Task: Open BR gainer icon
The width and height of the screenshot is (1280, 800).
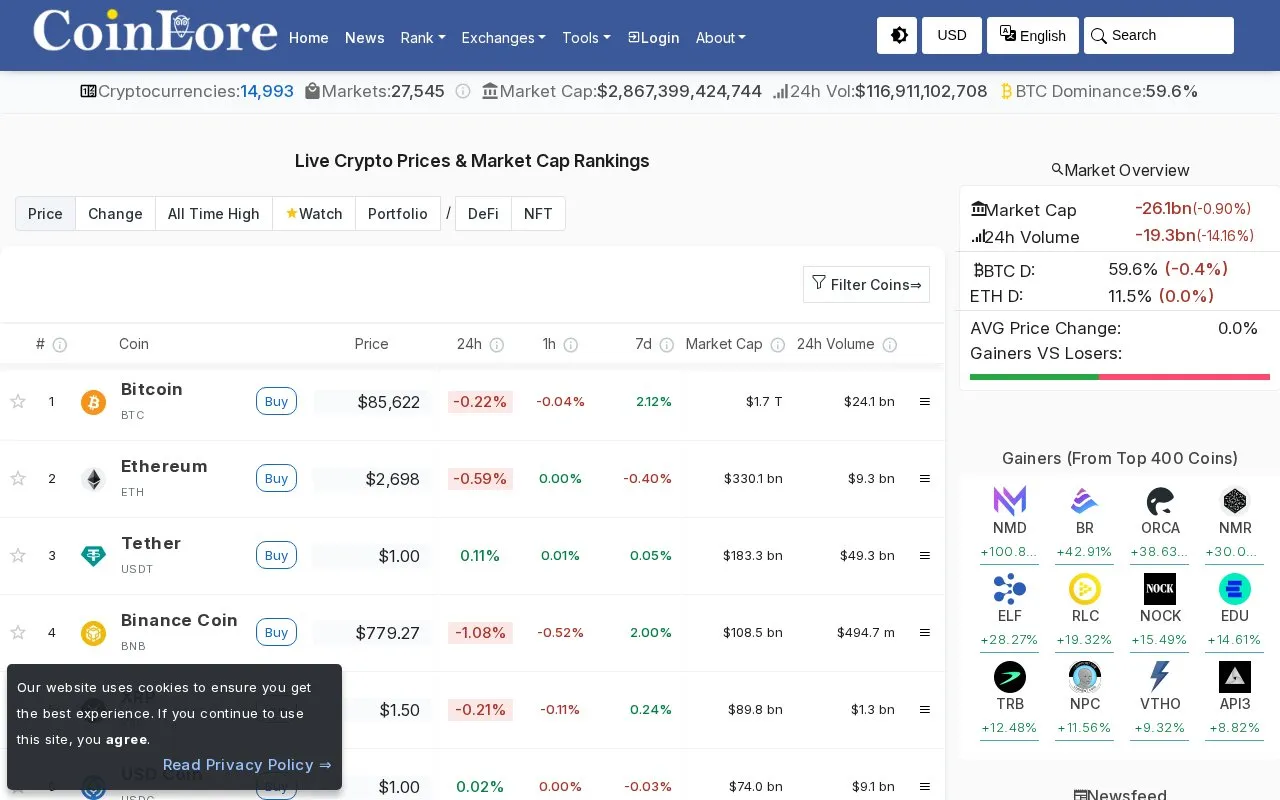Action: (x=1085, y=500)
